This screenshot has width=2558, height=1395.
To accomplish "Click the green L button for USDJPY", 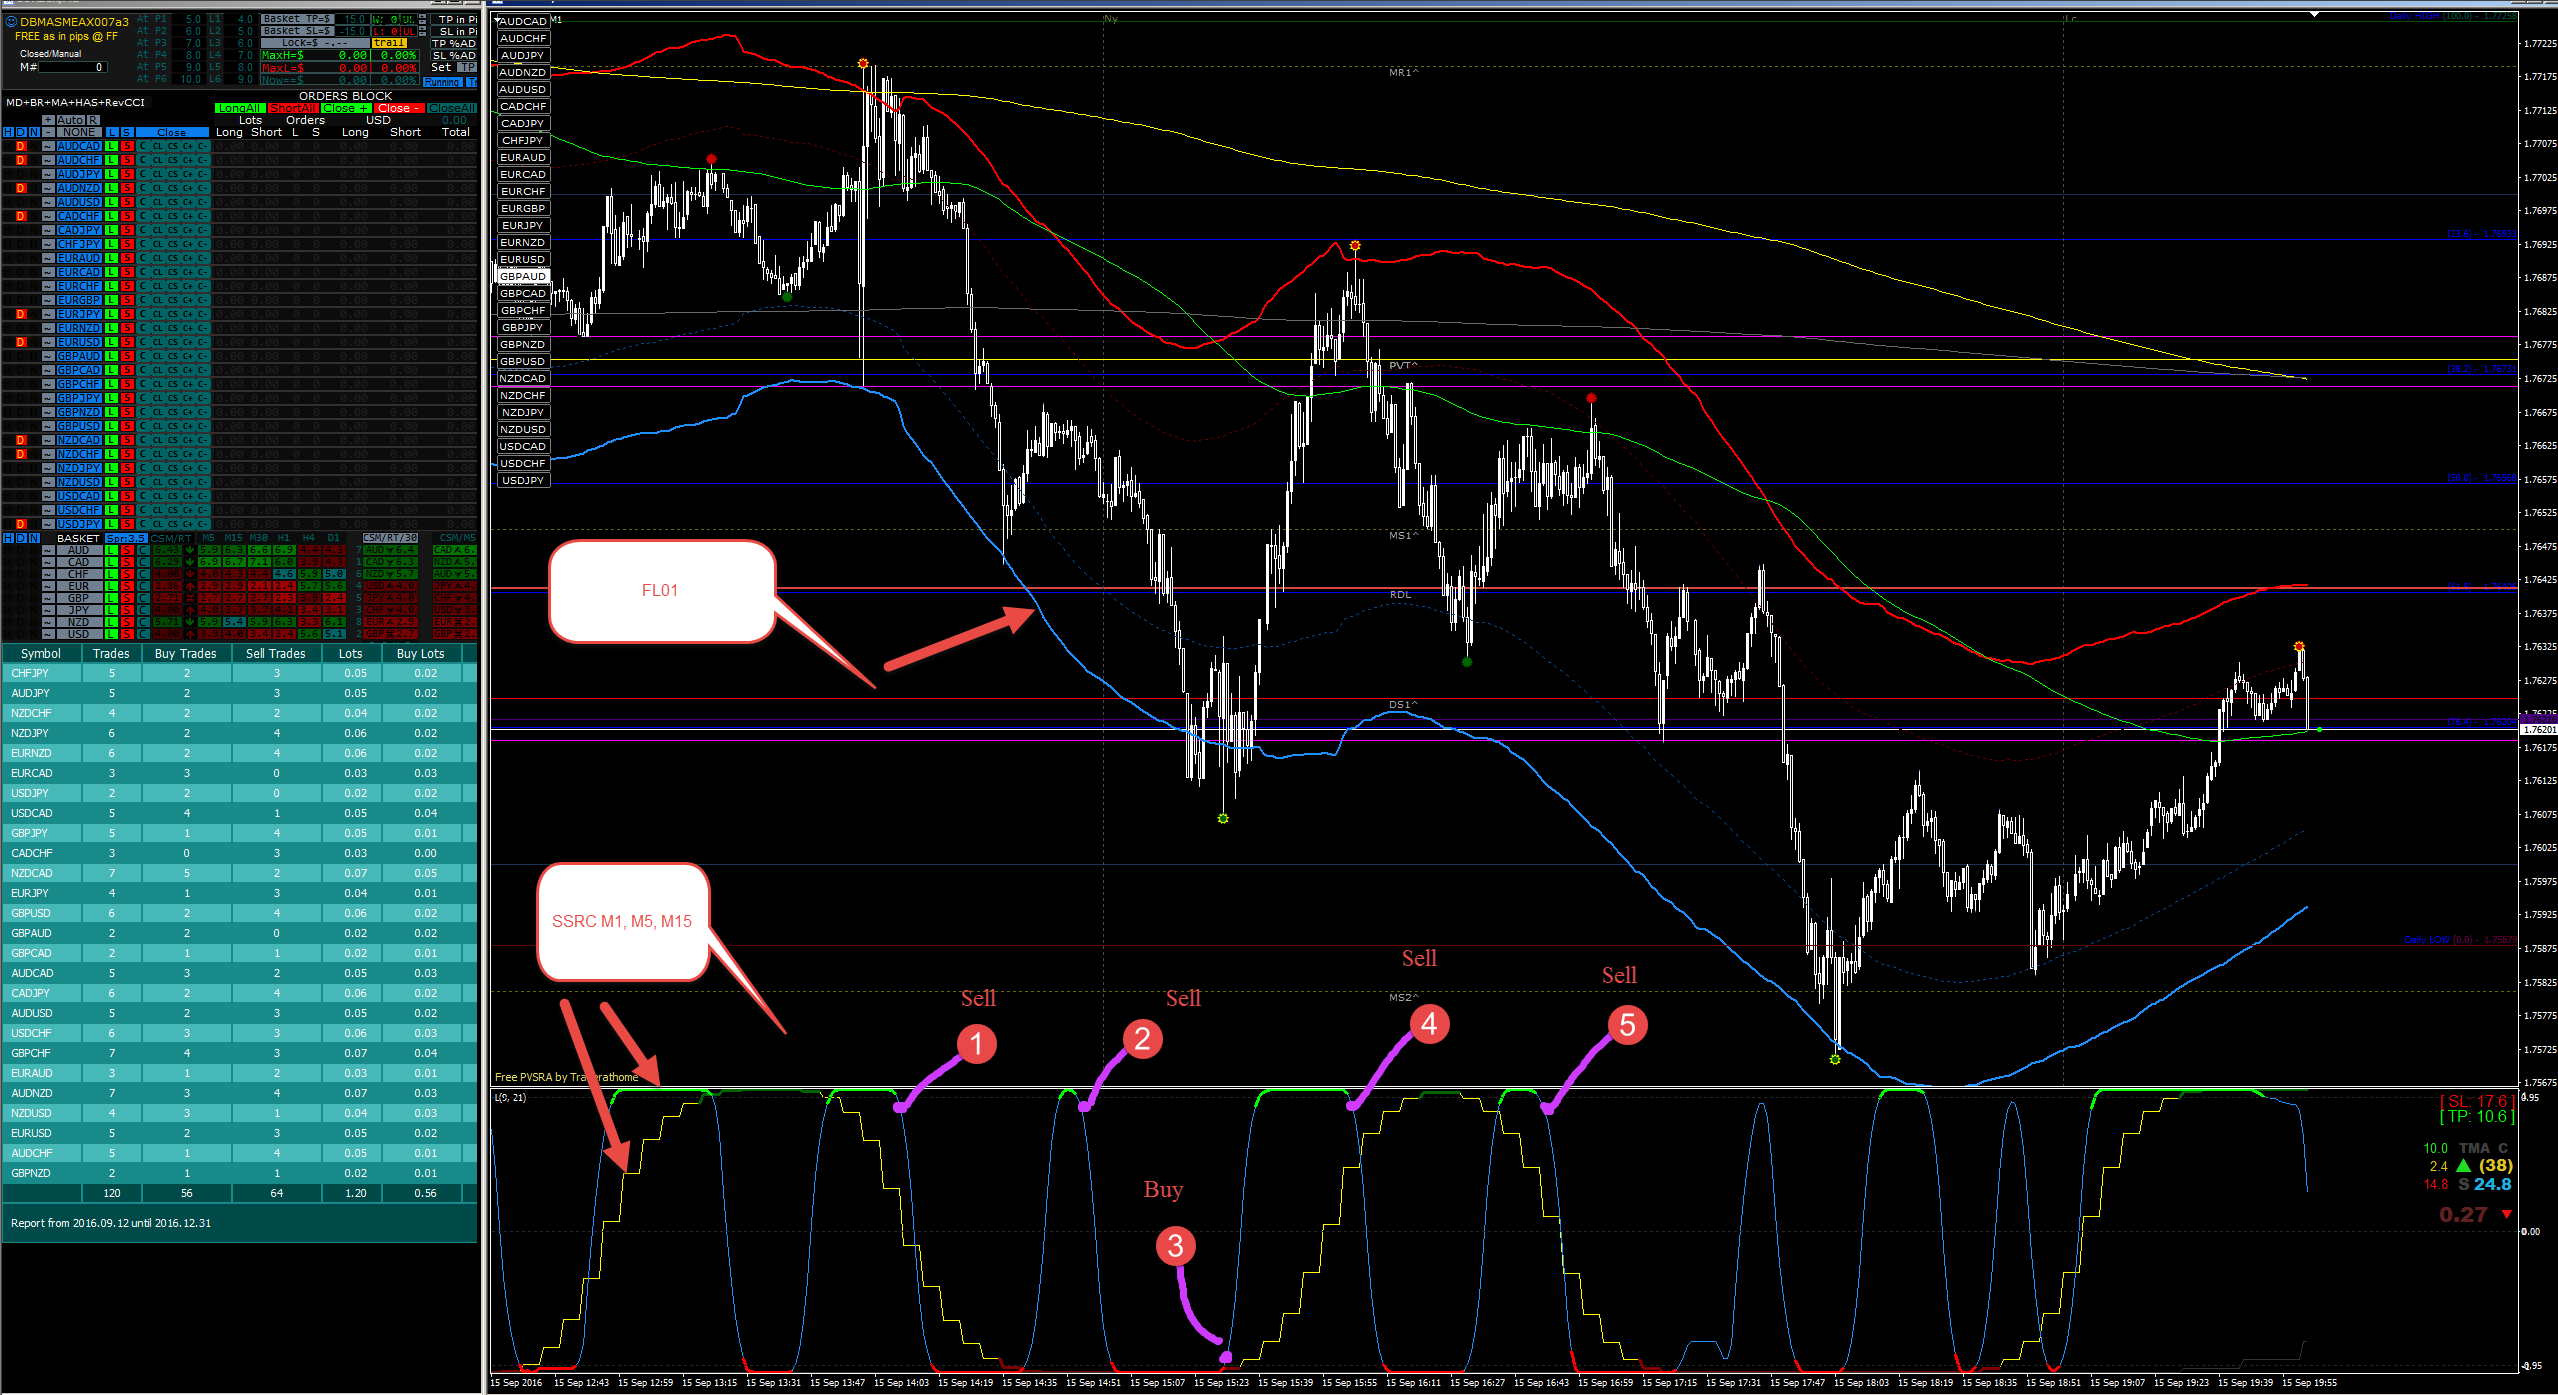I will (x=112, y=524).
